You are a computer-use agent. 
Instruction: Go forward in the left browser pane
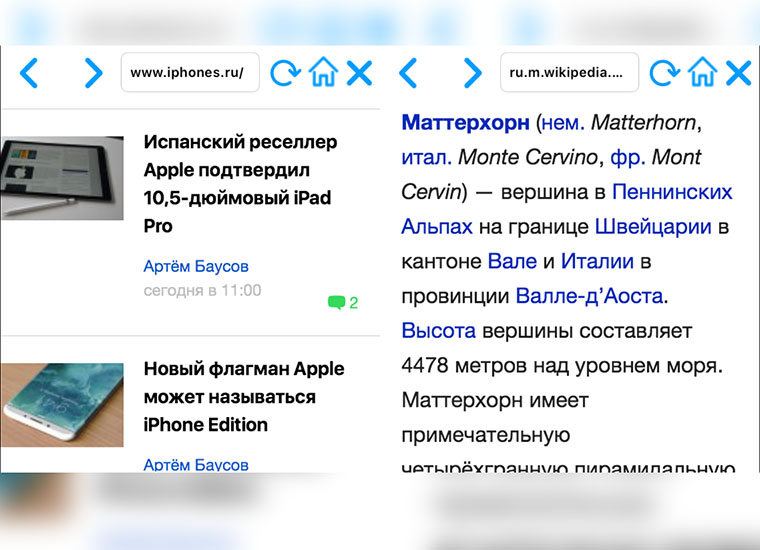[x=93, y=72]
